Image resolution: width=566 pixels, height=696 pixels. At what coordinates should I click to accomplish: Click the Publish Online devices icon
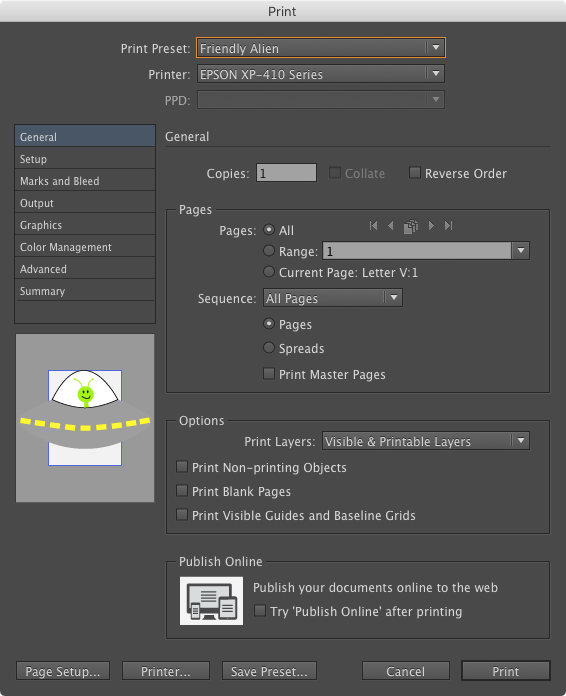[211, 601]
